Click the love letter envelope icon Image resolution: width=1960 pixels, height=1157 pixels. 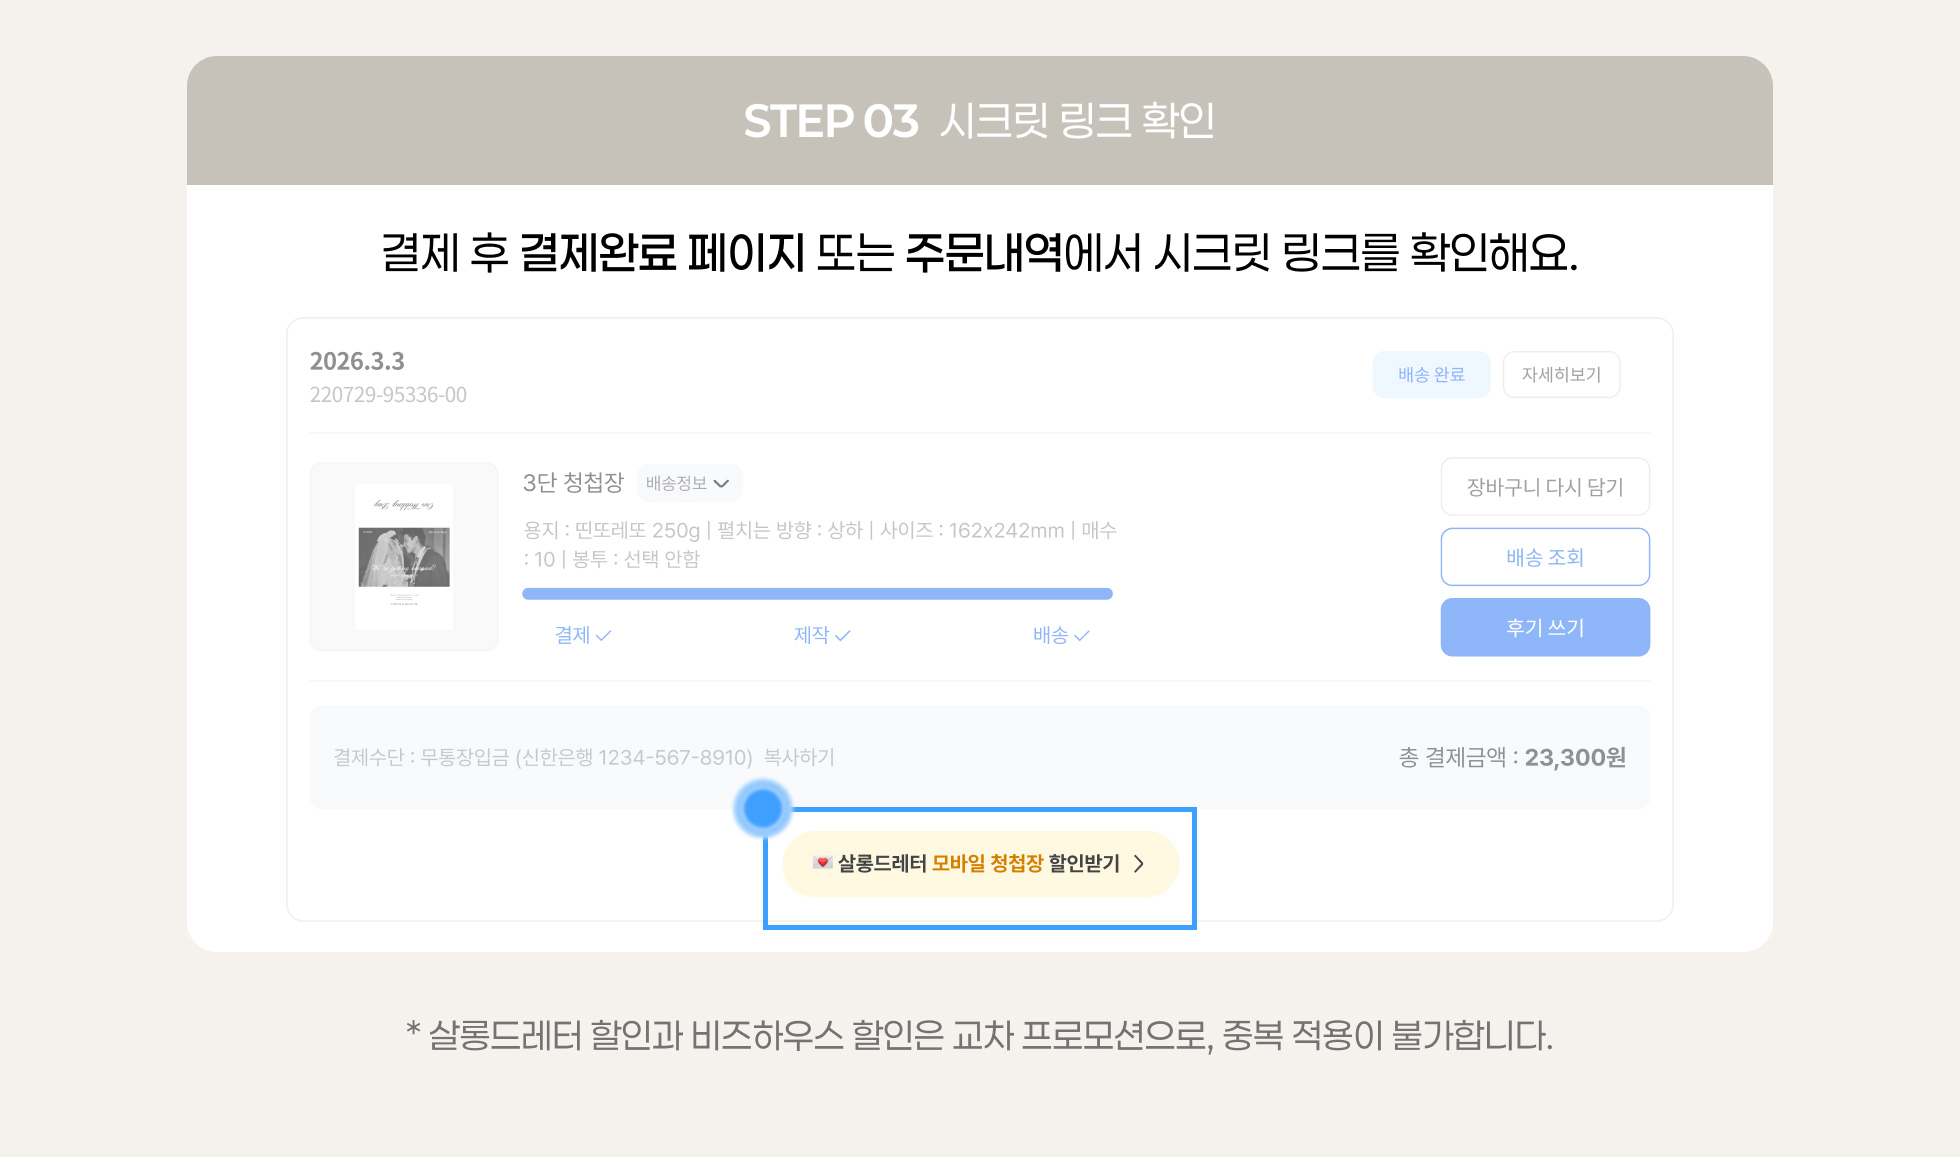click(x=822, y=863)
